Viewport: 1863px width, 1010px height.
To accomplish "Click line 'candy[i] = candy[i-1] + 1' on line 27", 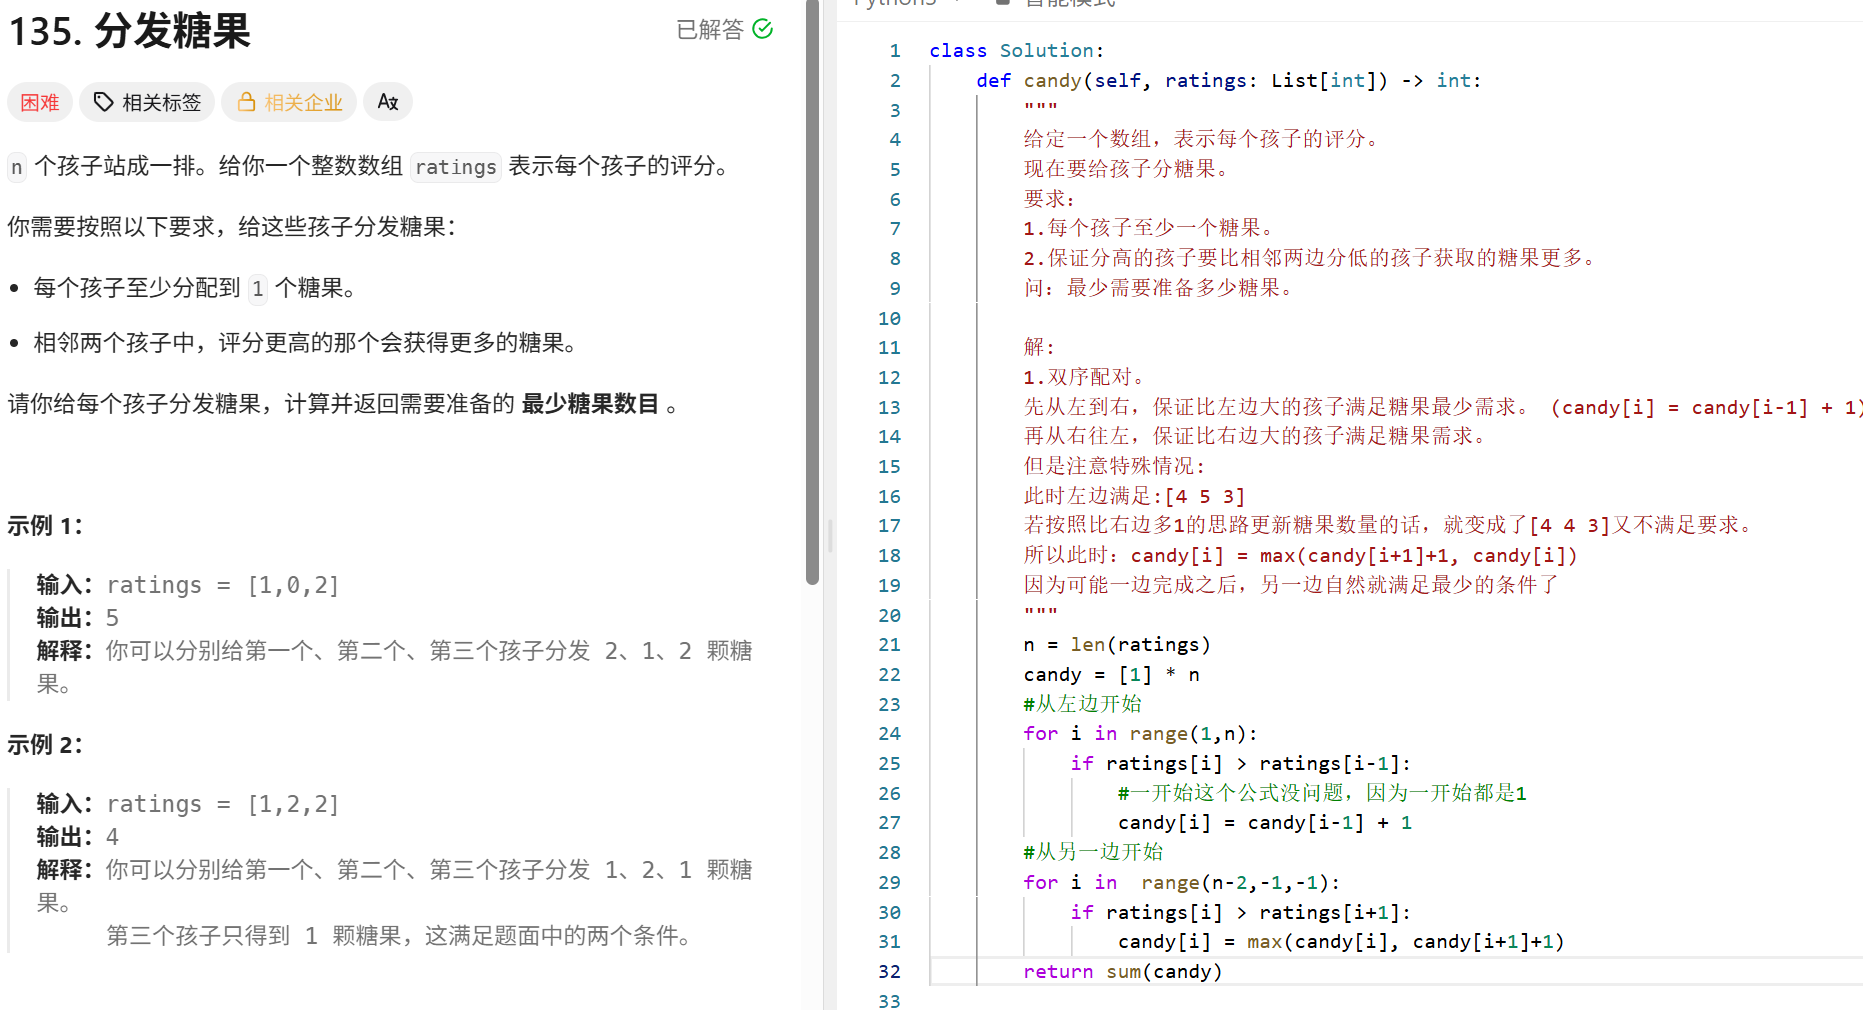I will 1265,823.
